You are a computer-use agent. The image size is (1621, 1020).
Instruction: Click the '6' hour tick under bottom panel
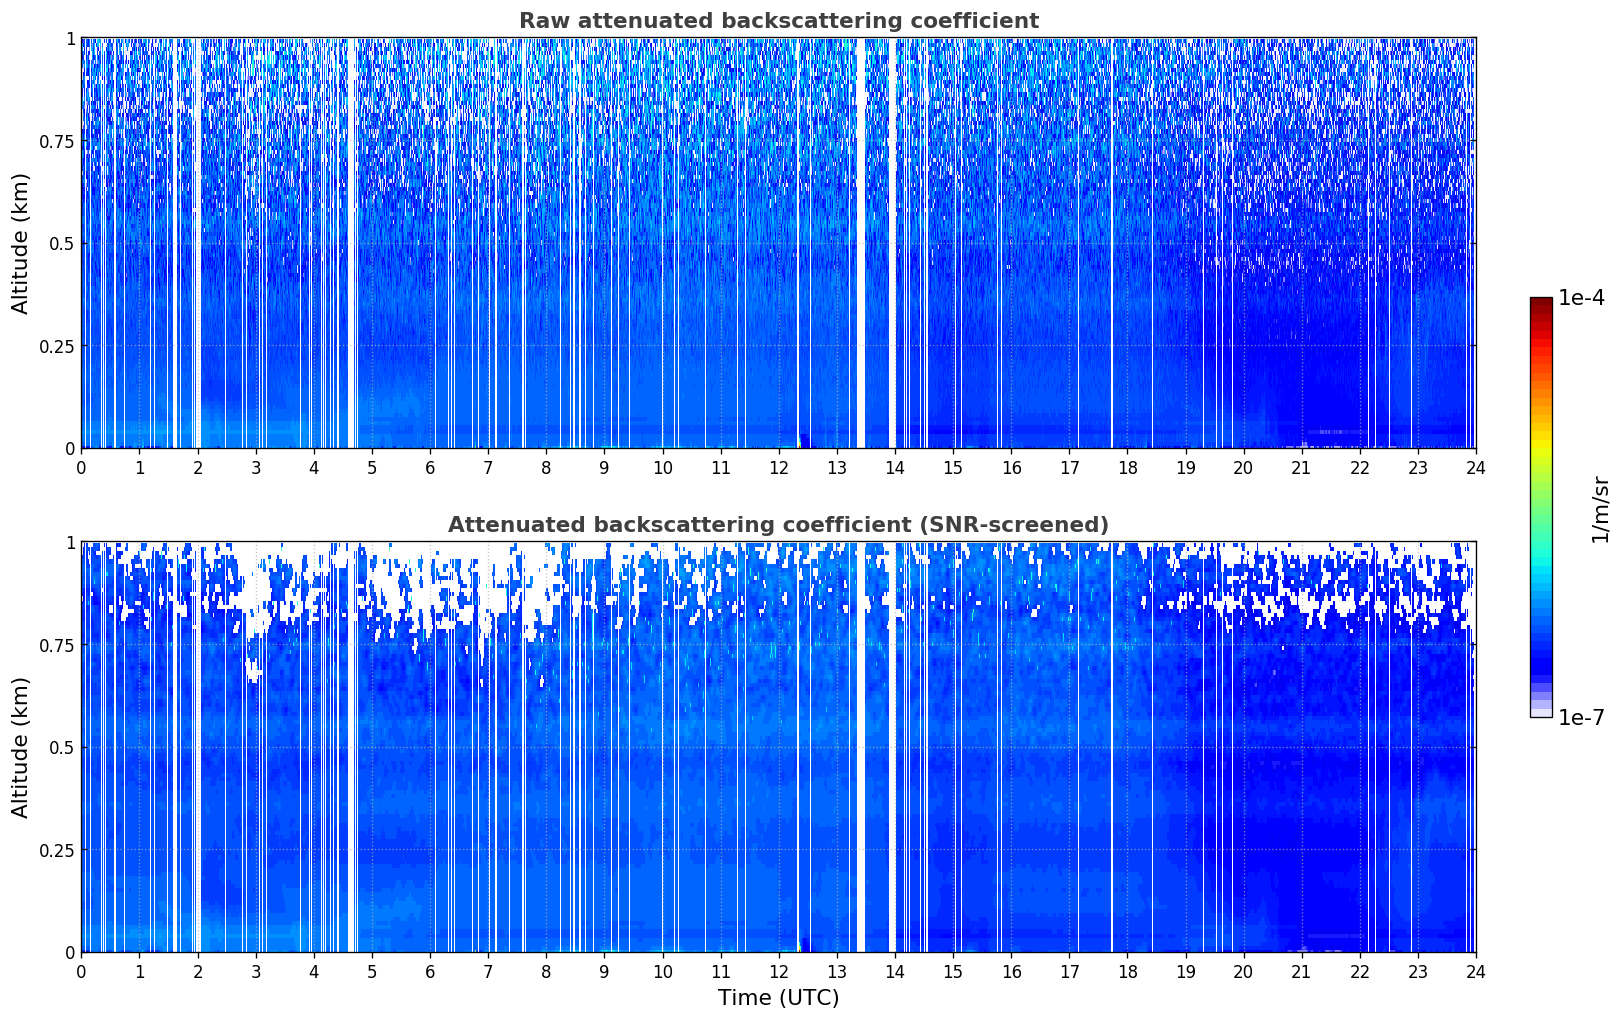point(430,971)
